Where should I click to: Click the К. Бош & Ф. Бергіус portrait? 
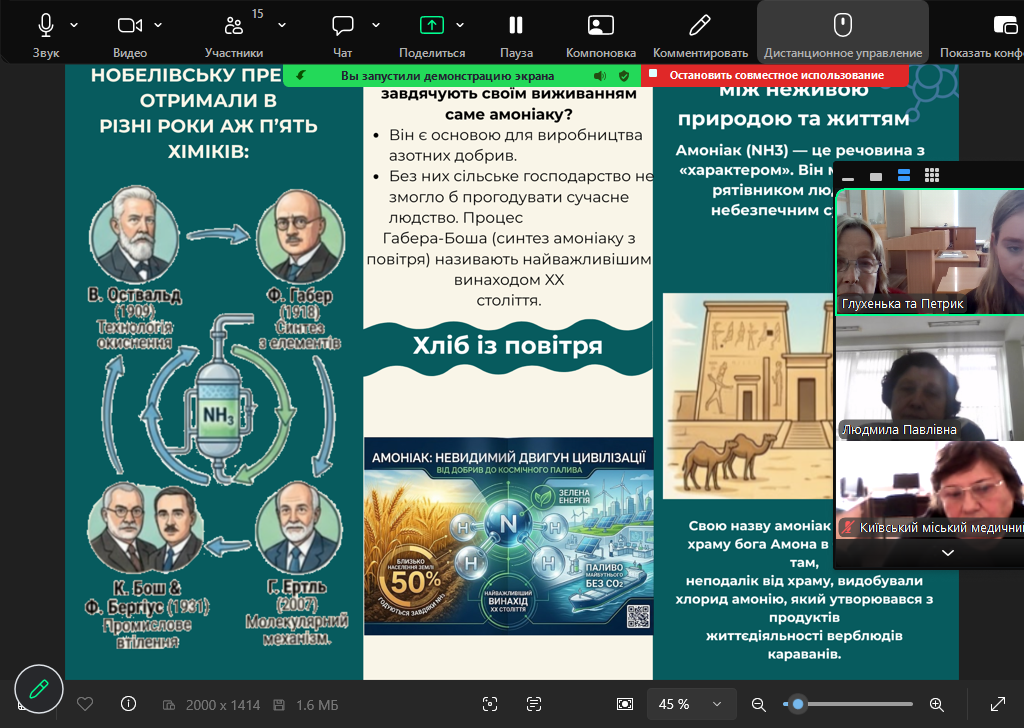pos(145,529)
